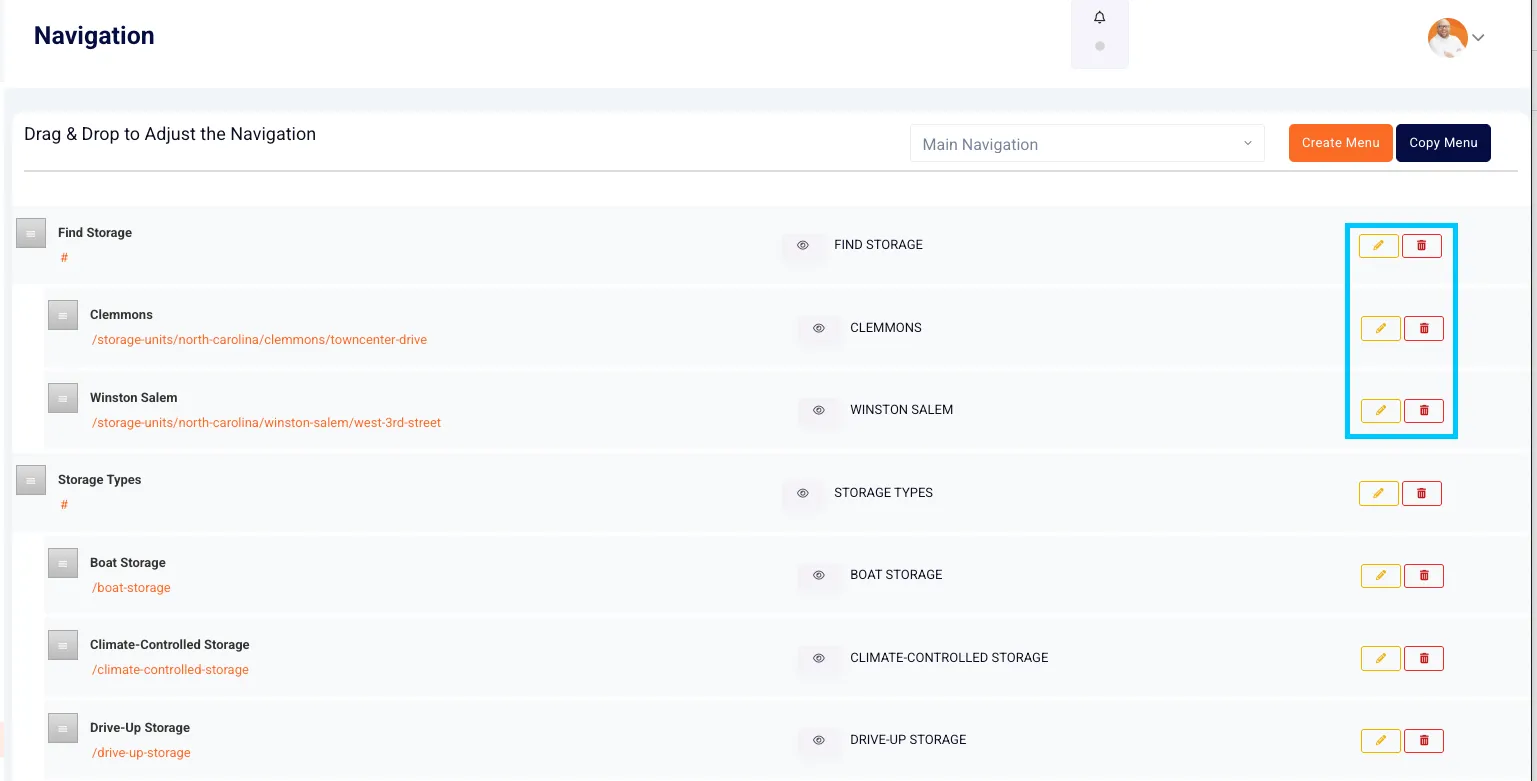Click the drag handle for Clemmons
Screen dimensions: 1537x781
click(x=63, y=315)
